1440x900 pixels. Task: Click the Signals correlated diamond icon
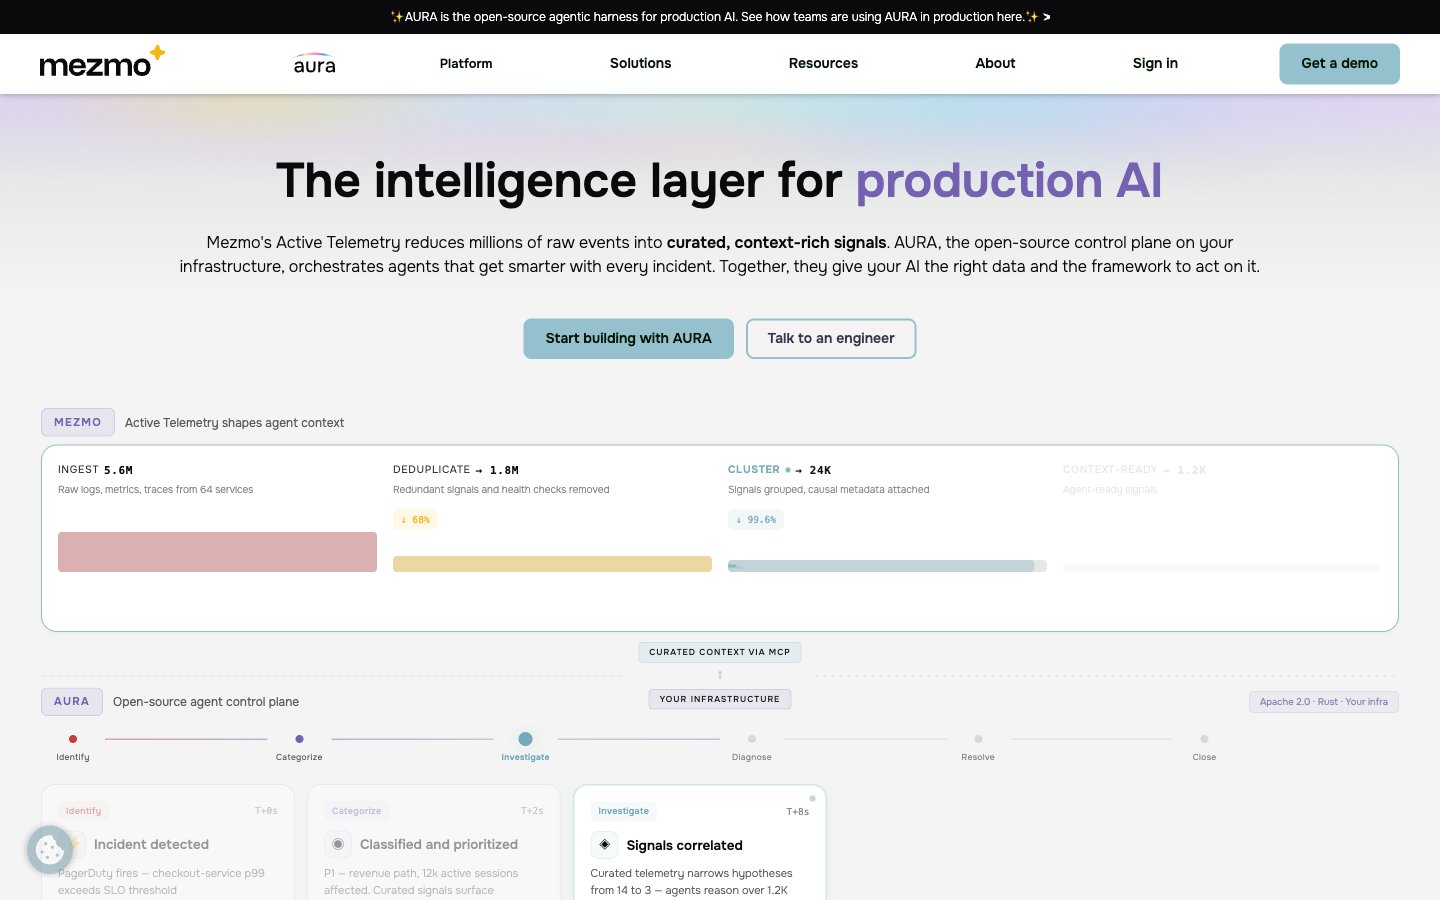(604, 845)
